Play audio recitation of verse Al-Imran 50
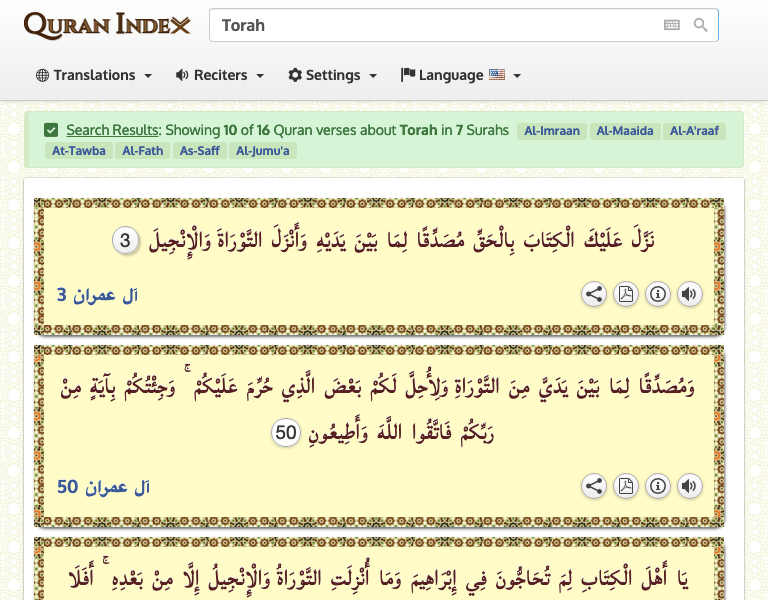 pos(689,486)
